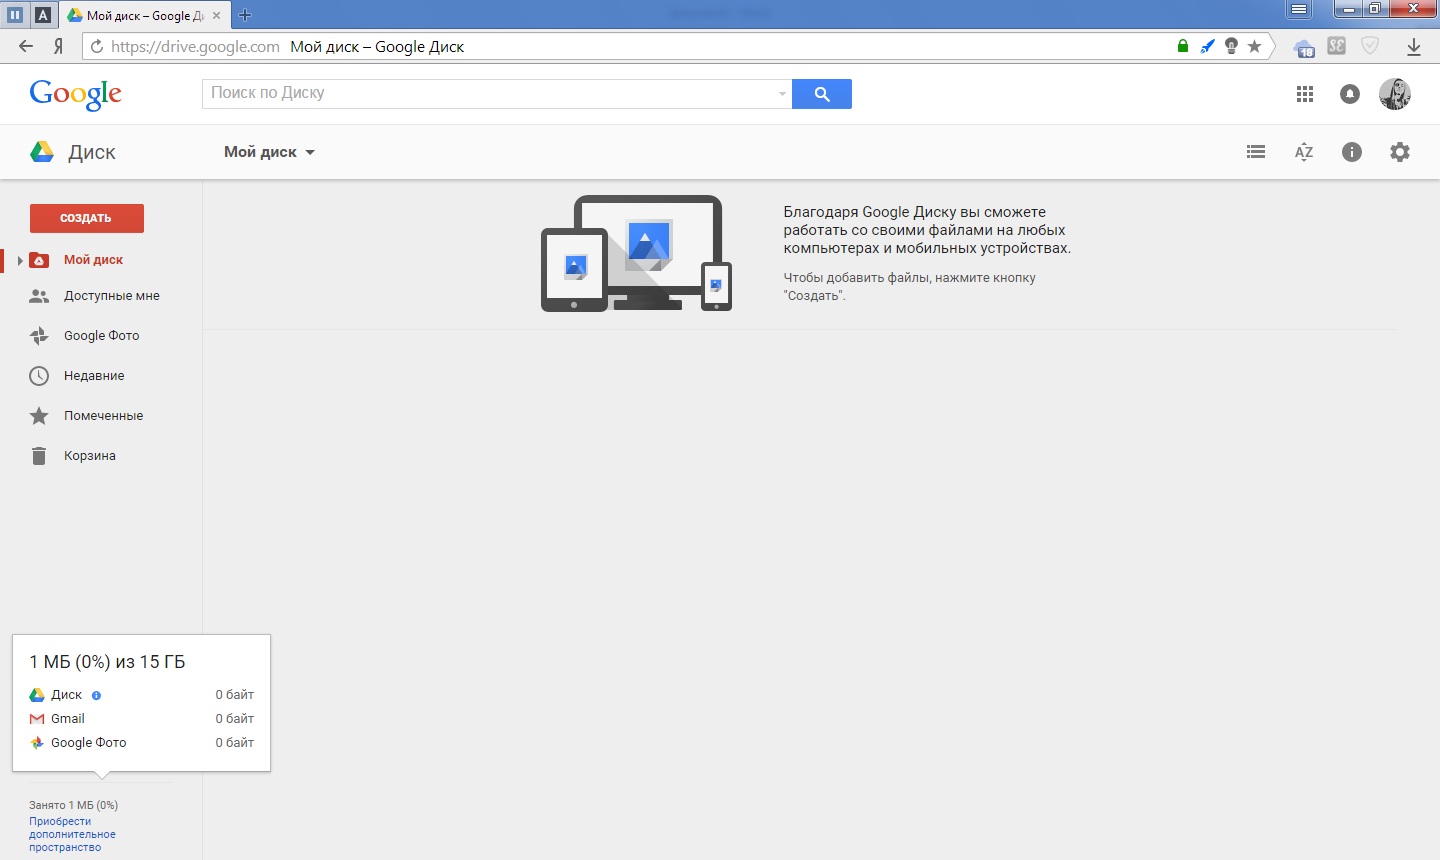Open Google Фото in the left sidebar
1440x860 pixels.
102,336
